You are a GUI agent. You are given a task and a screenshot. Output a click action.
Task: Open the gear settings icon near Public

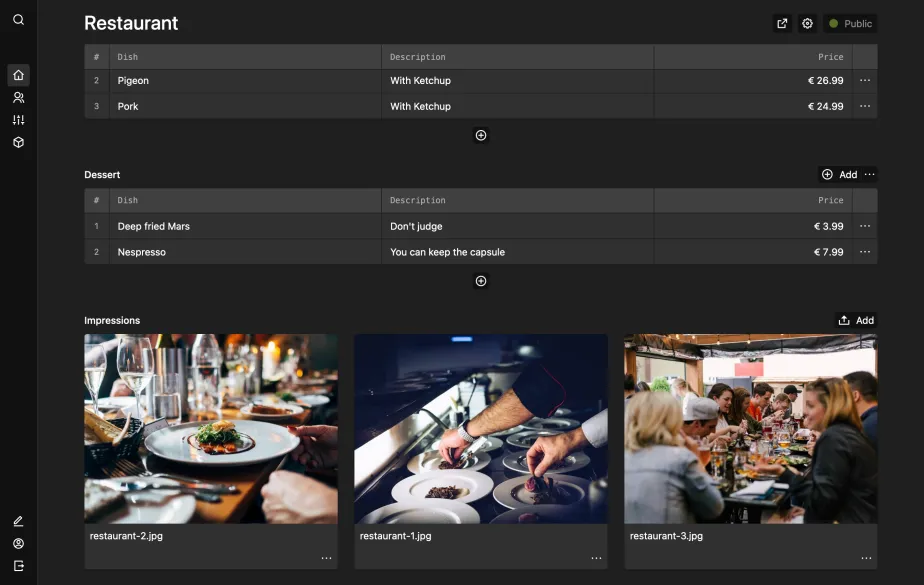[807, 24]
